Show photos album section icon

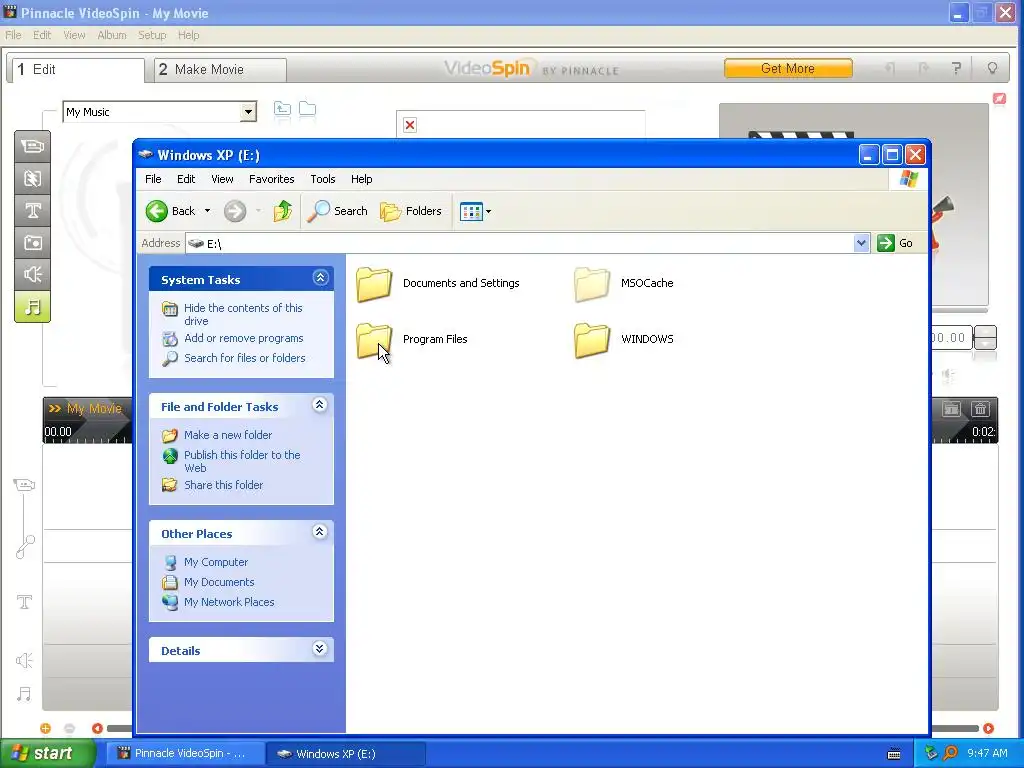click(x=33, y=242)
